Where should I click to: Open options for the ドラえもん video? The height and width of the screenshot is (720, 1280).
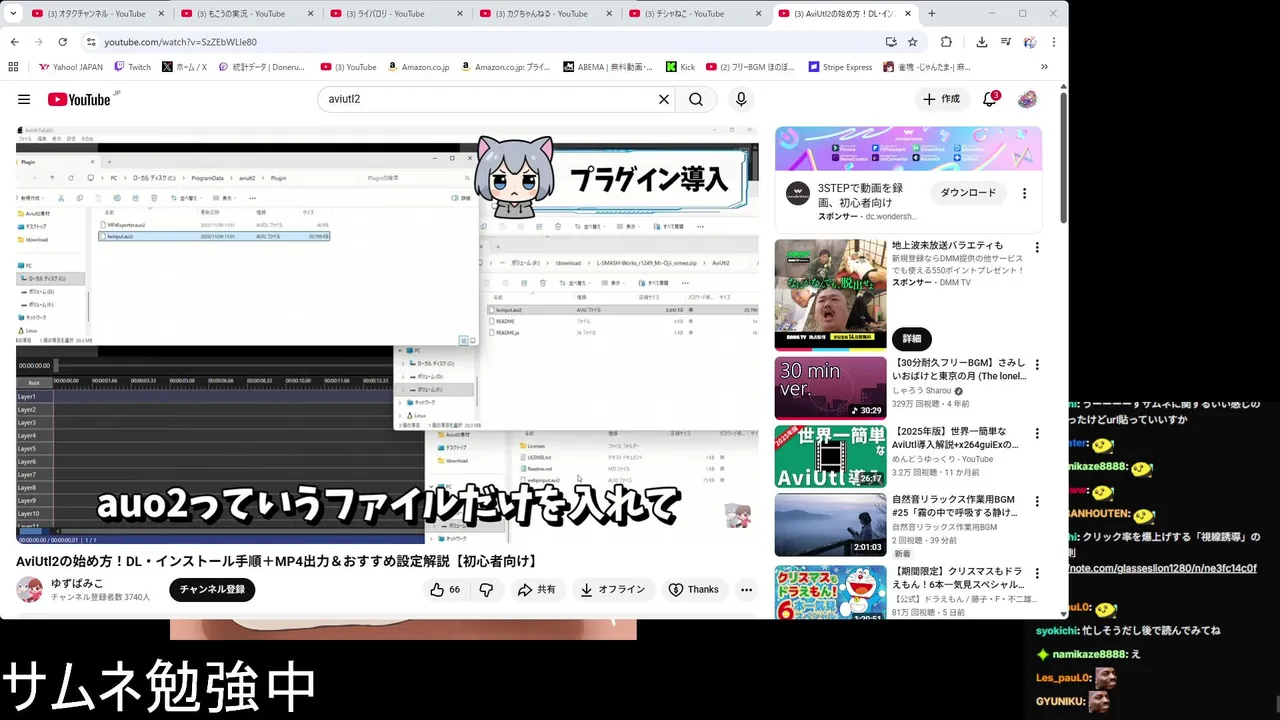(x=1037, y=573)
